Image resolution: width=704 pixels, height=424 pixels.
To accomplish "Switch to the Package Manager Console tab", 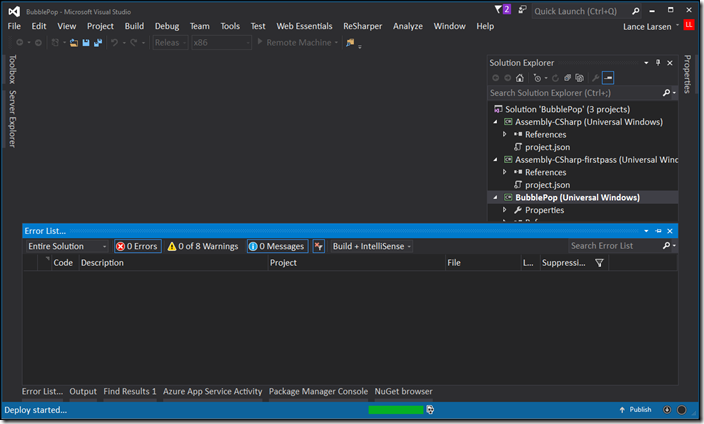I will [318, 391].
